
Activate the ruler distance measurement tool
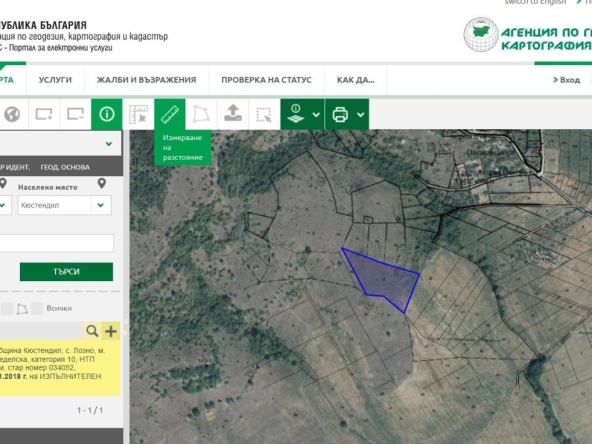[170, 114]
